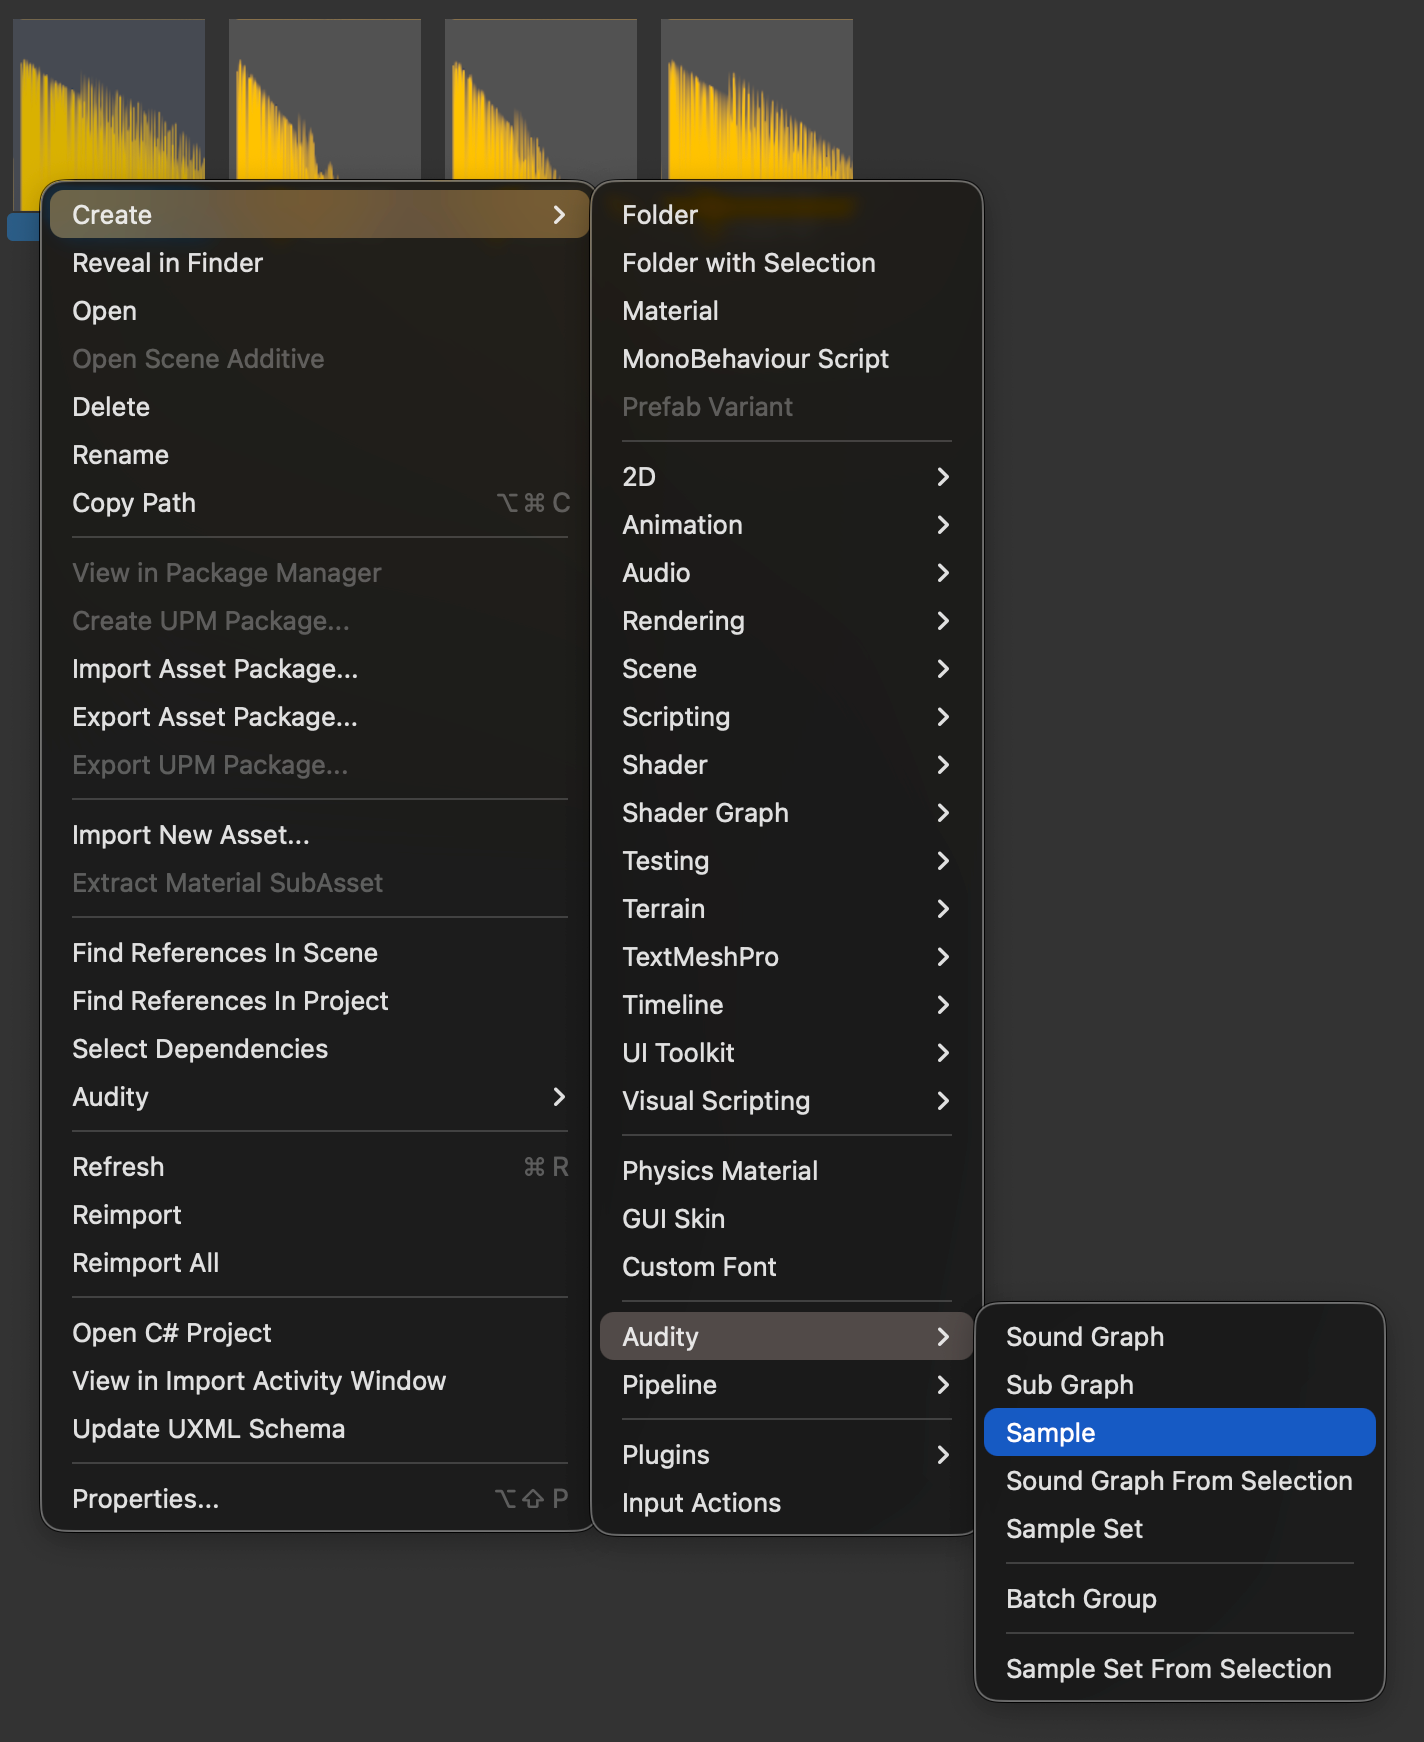Open the Scene create submenu
Image resolution: width=1424 pixels, height=1742 pixels.
click(786, 668)
